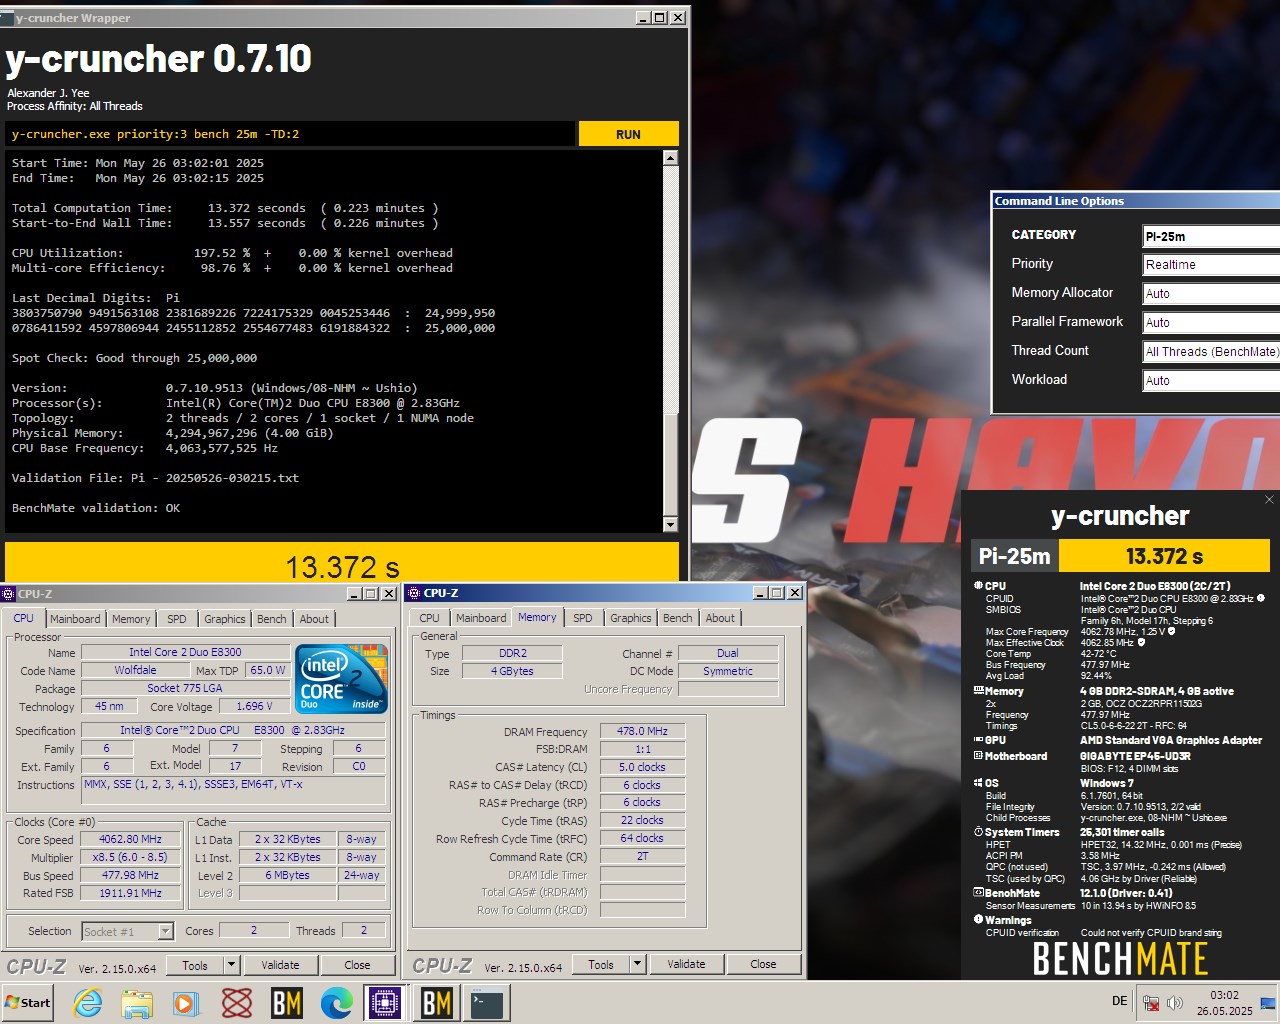The image size is (1280, 1024).
Task: Click the BenchMate taskbar icon beside the Edge icon
Action: point(287,1002)
